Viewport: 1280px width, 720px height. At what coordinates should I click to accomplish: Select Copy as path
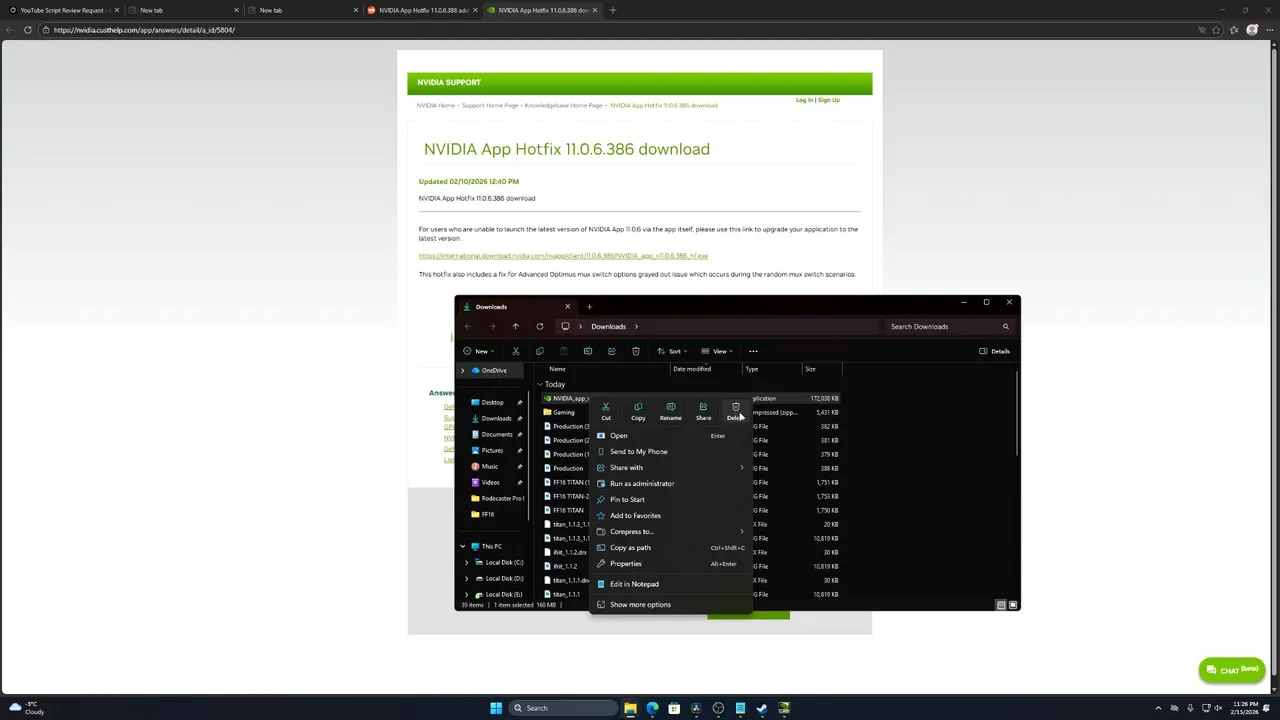[x=670, y=548]
